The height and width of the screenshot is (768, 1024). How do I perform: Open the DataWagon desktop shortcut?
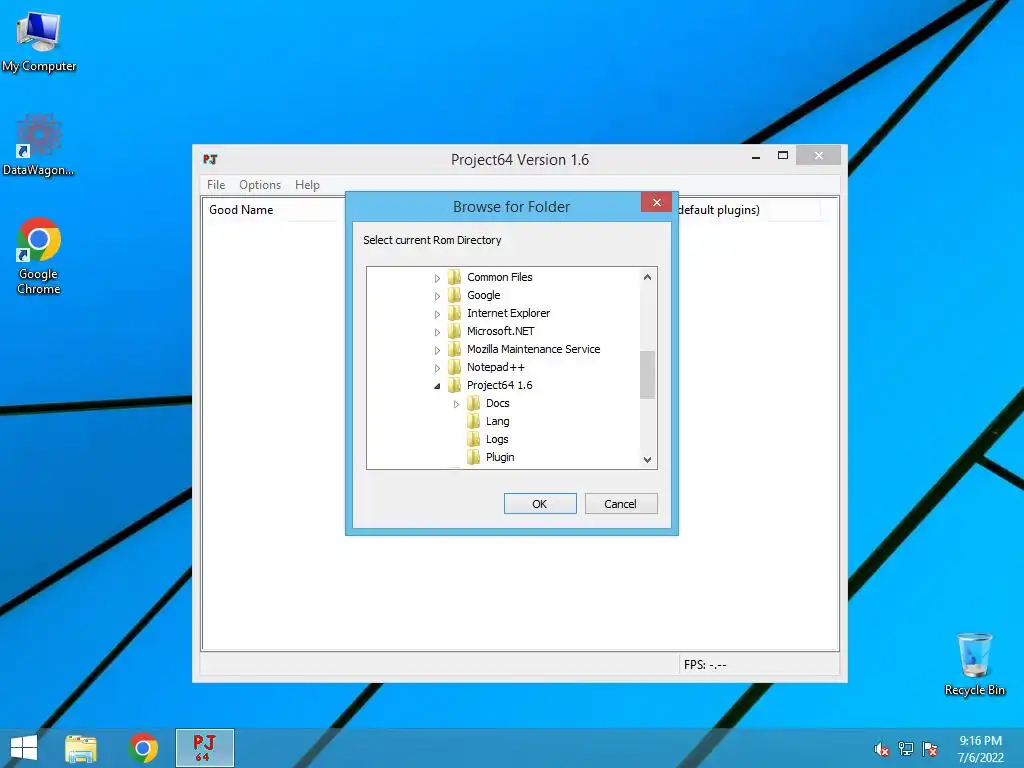[x=39, y=145]
